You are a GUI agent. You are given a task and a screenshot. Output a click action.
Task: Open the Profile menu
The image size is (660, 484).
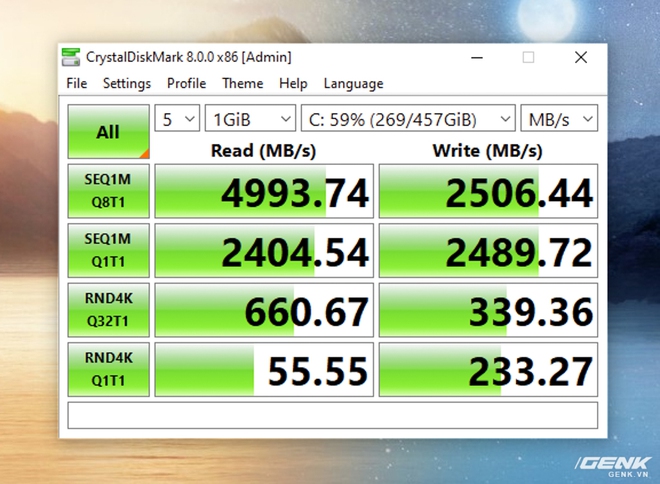click(186, 83)
